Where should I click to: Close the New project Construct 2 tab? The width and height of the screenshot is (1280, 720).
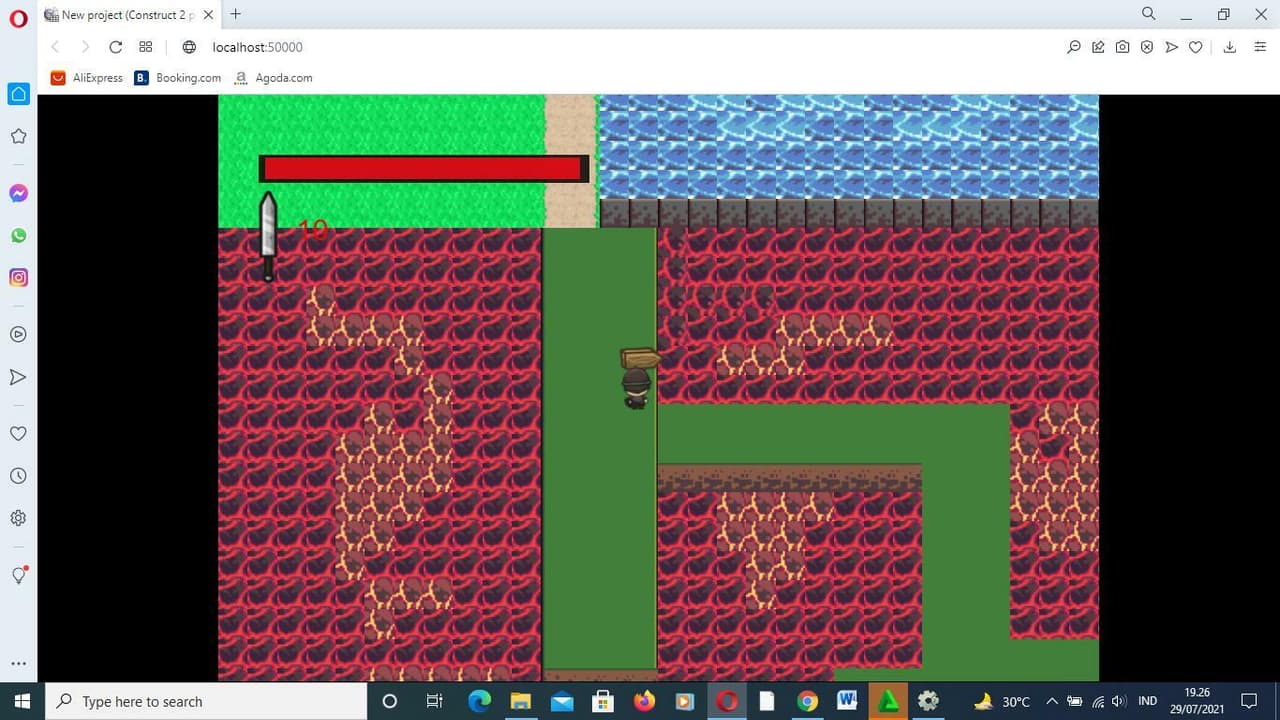tap(208, 15)
